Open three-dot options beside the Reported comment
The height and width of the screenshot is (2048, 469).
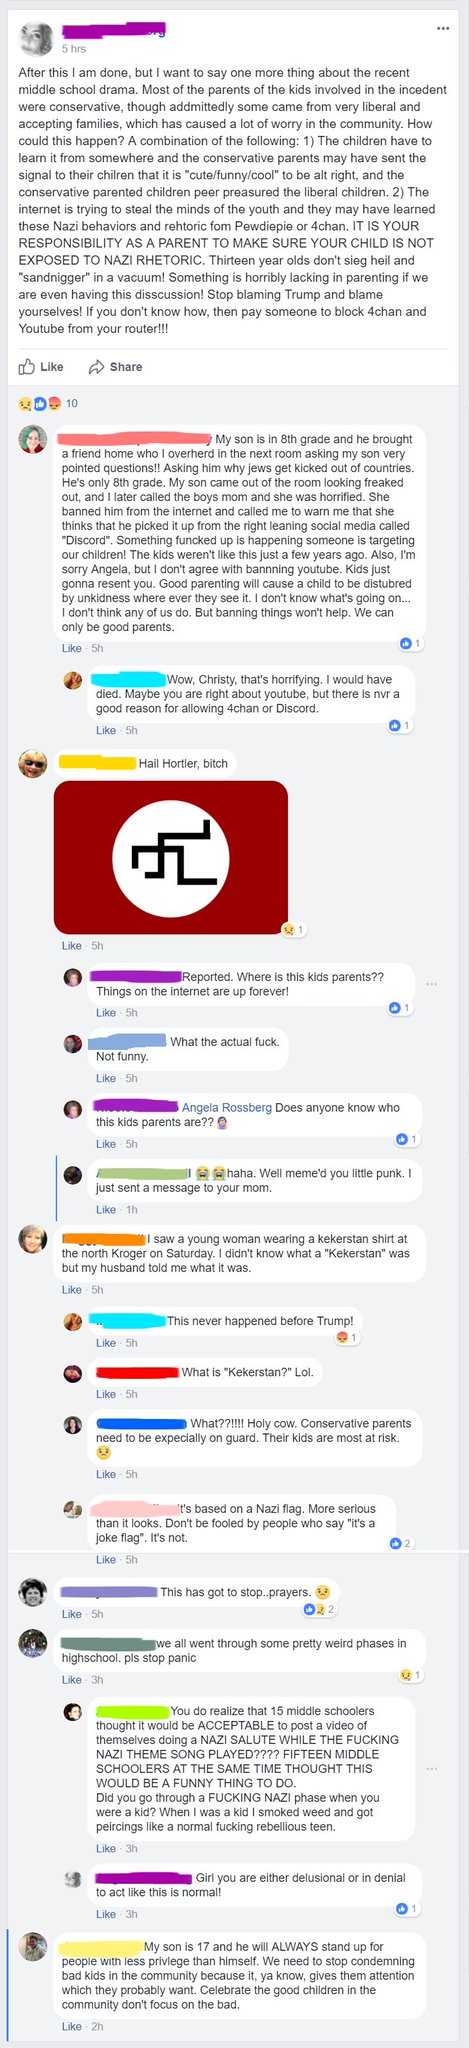click(x=432, y=984)
